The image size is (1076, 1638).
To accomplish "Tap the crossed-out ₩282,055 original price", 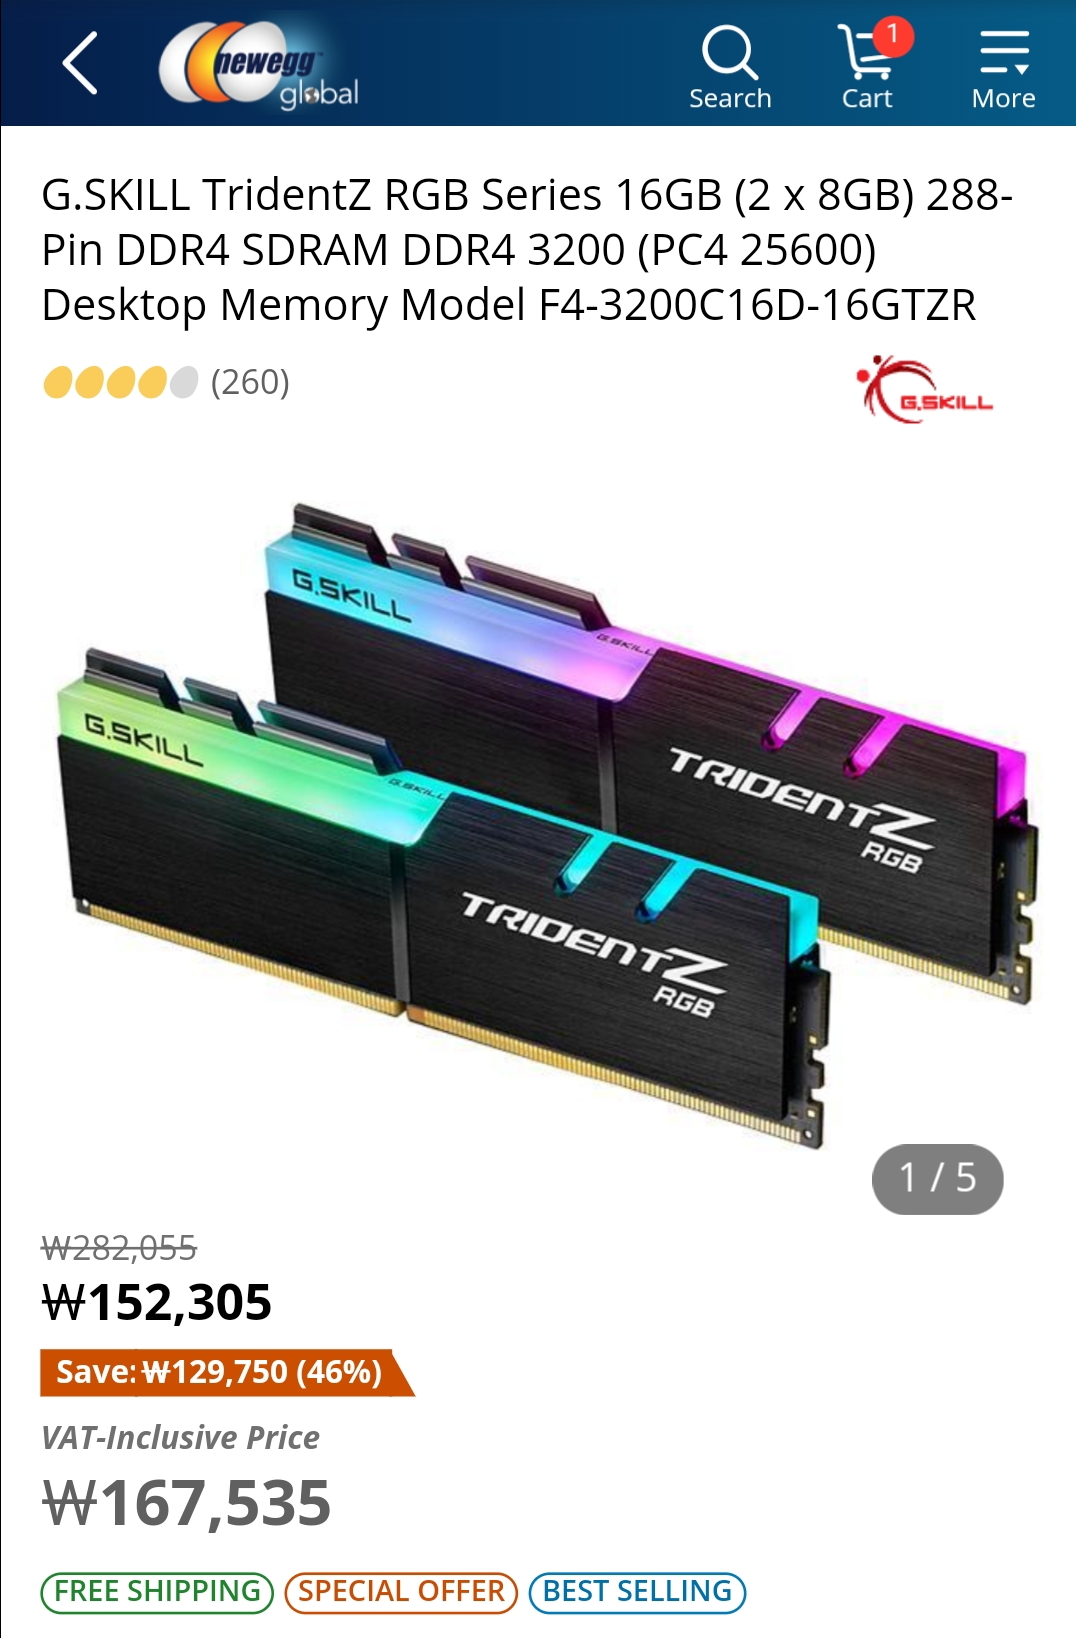I will pos(119,1248).
